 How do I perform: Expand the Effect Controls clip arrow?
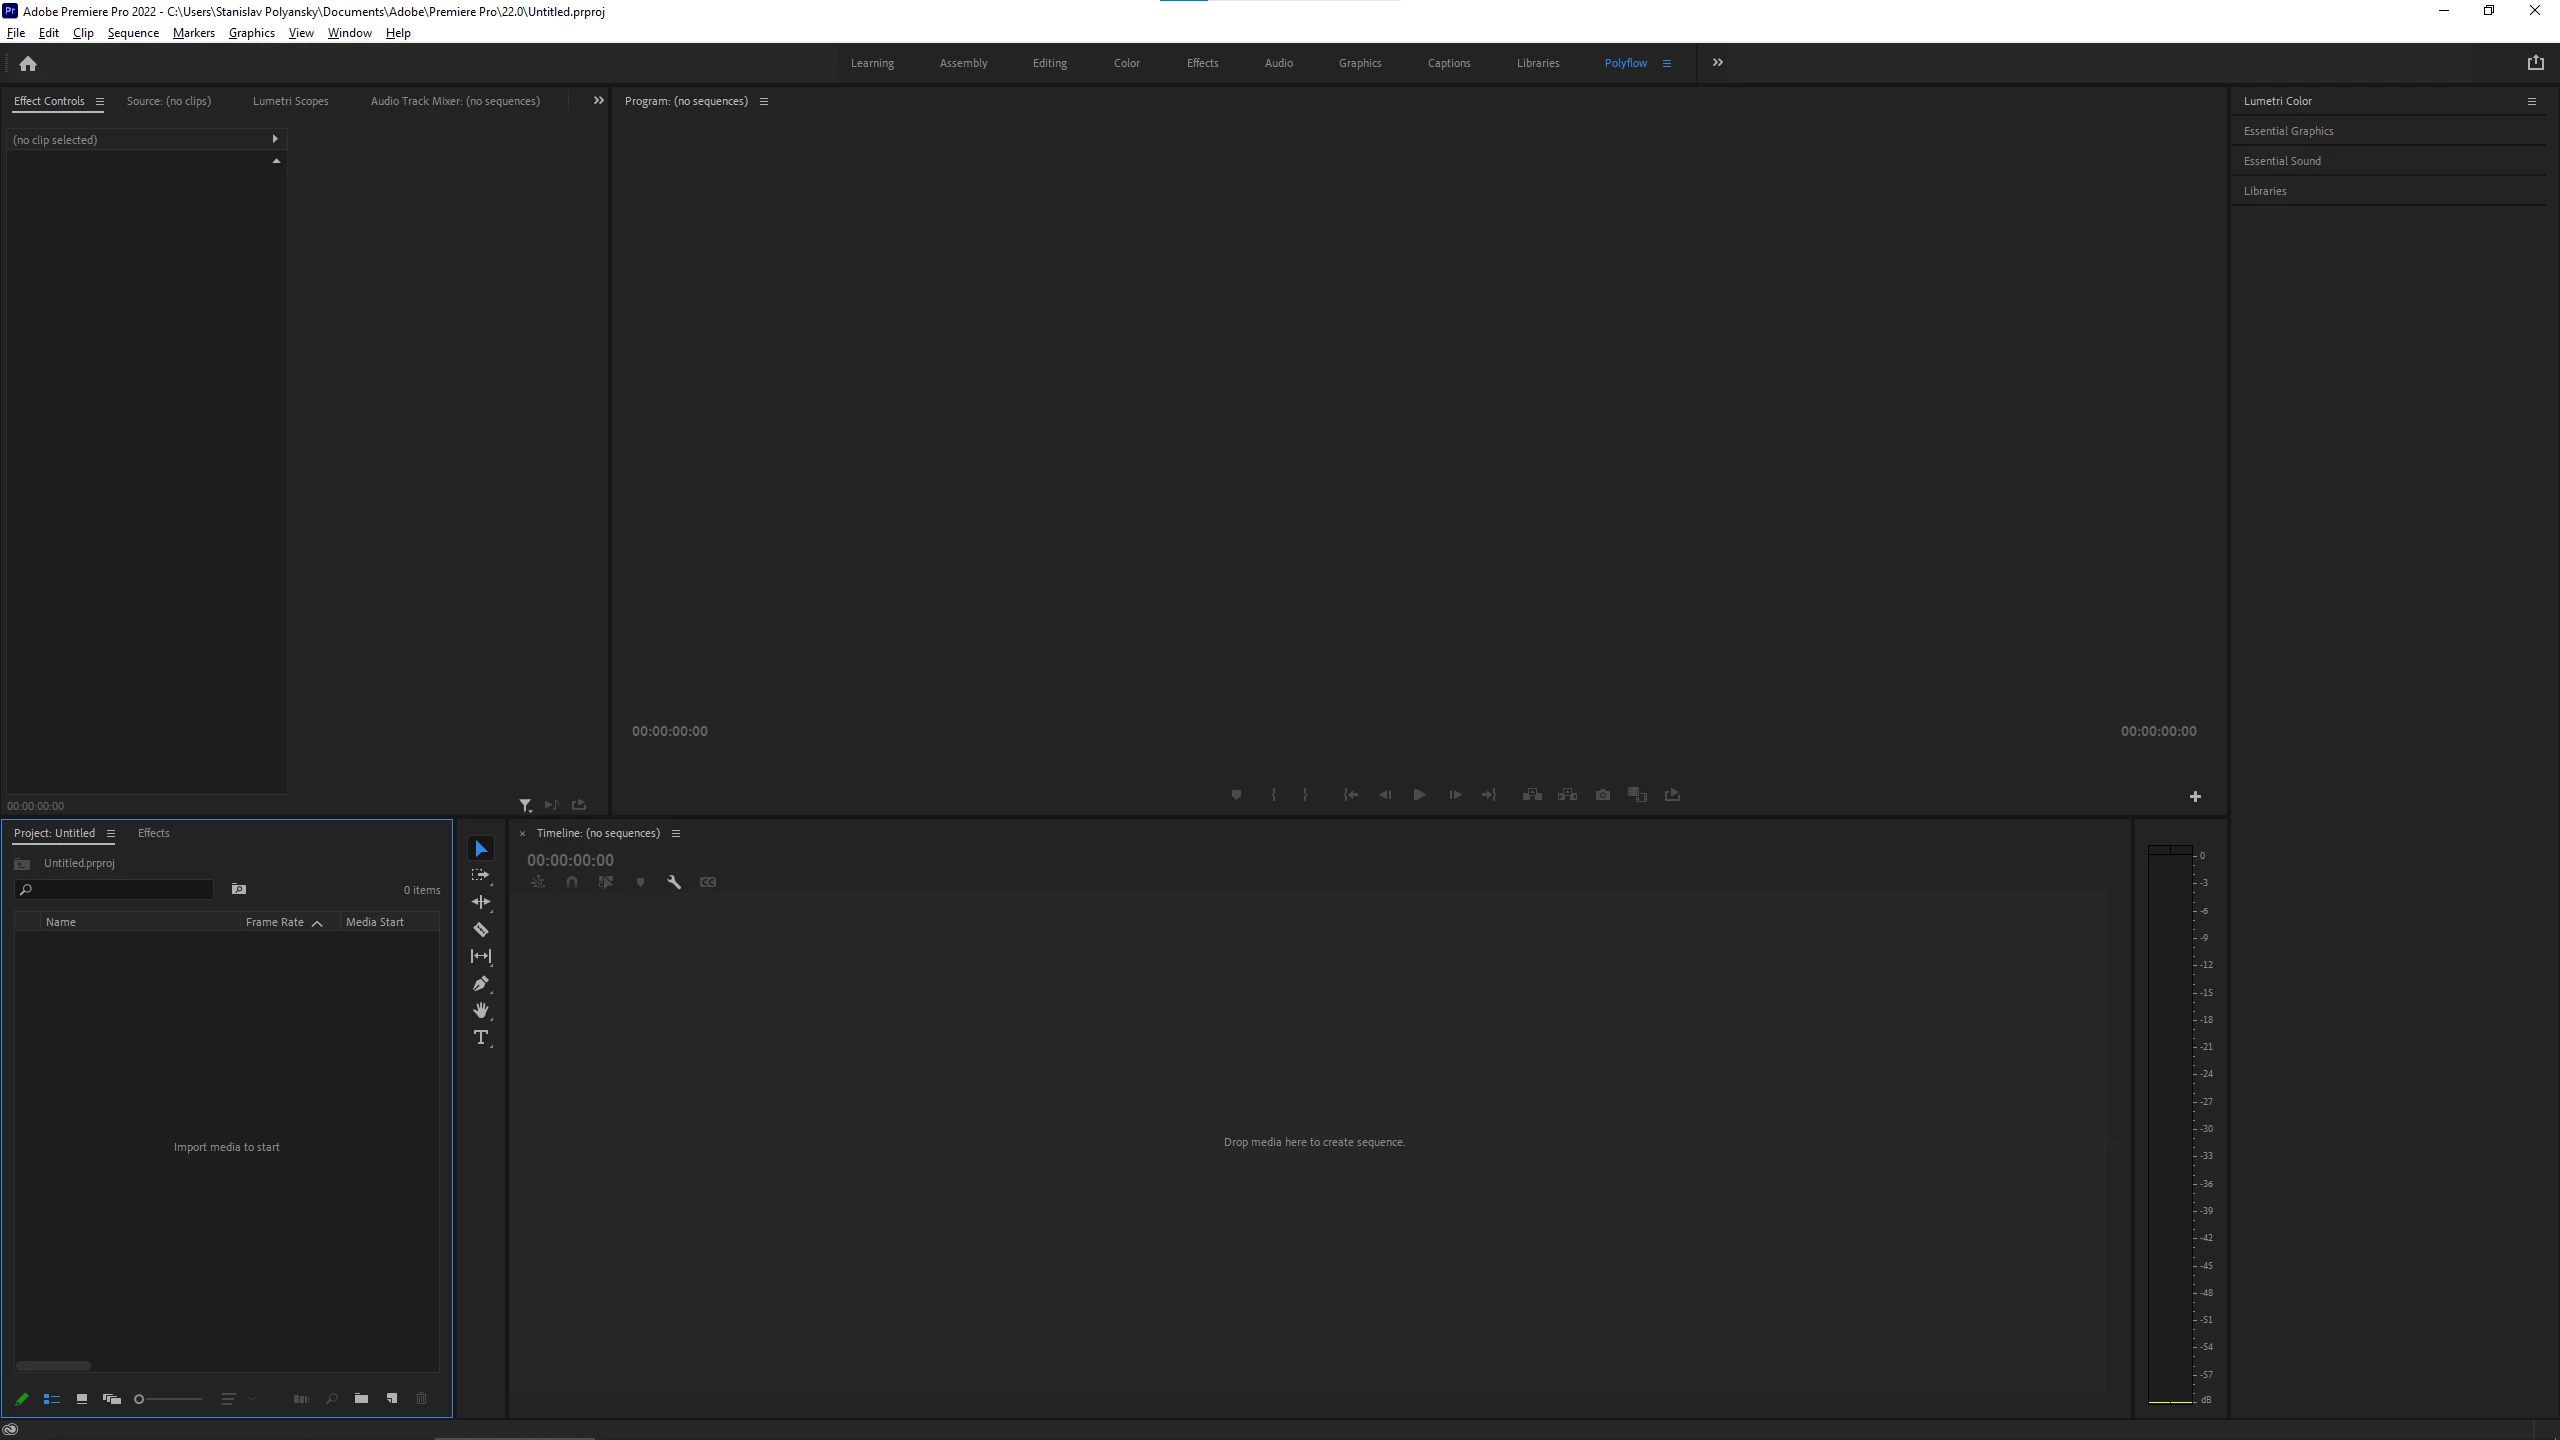point(275,139)
